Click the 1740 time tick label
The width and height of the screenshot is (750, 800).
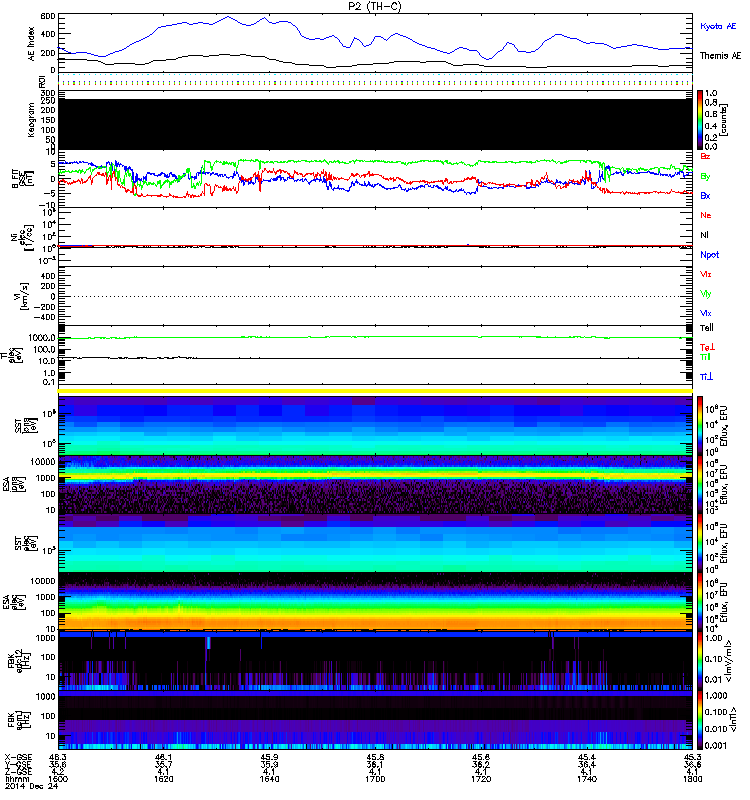coord(587,779)
